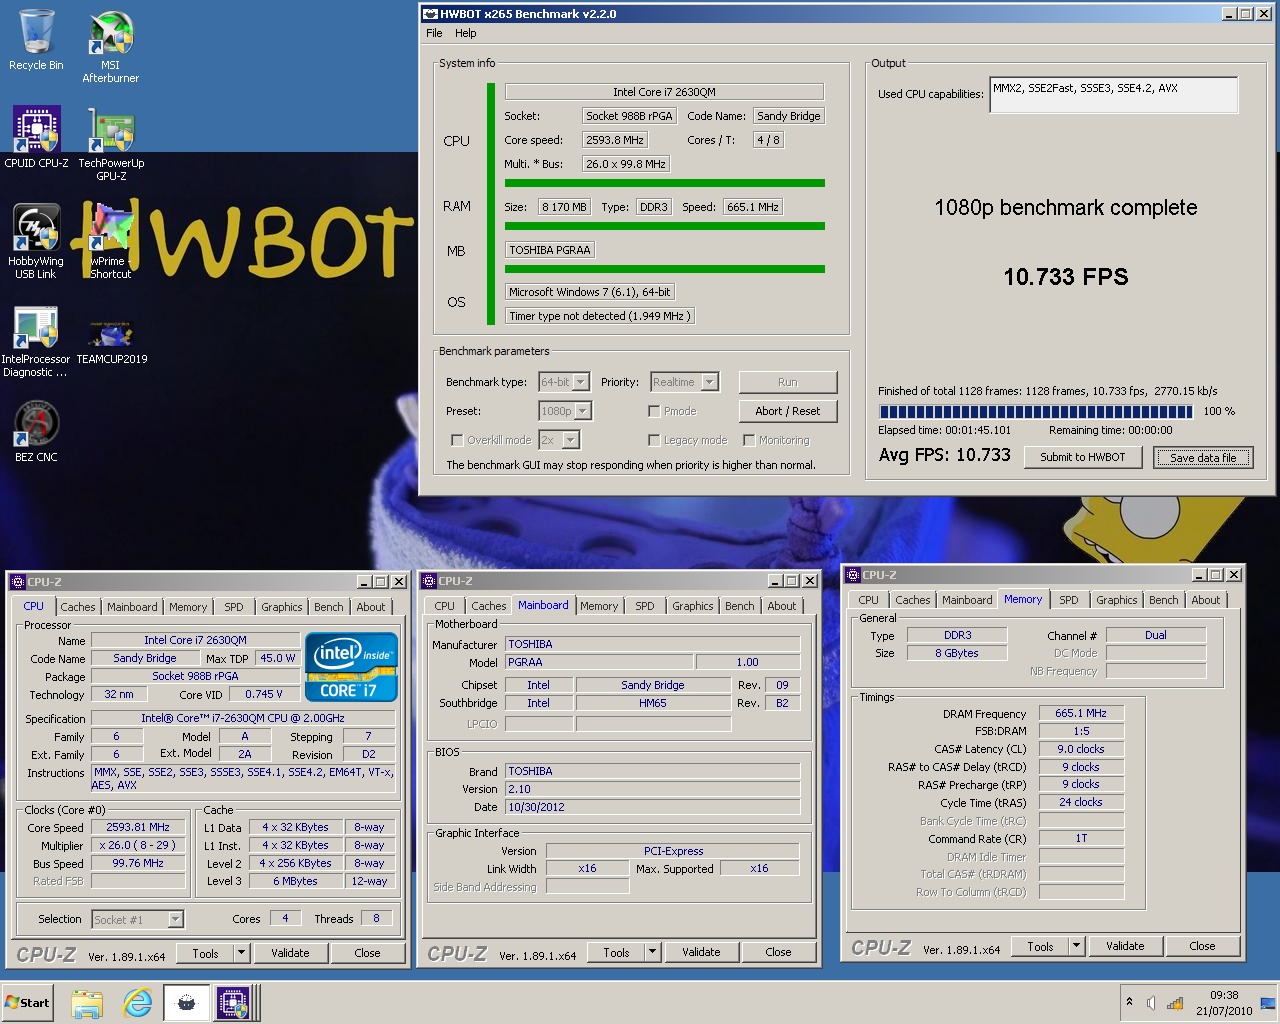Open CPUID CPU-Z desktop icon

(x=36, y=138)
